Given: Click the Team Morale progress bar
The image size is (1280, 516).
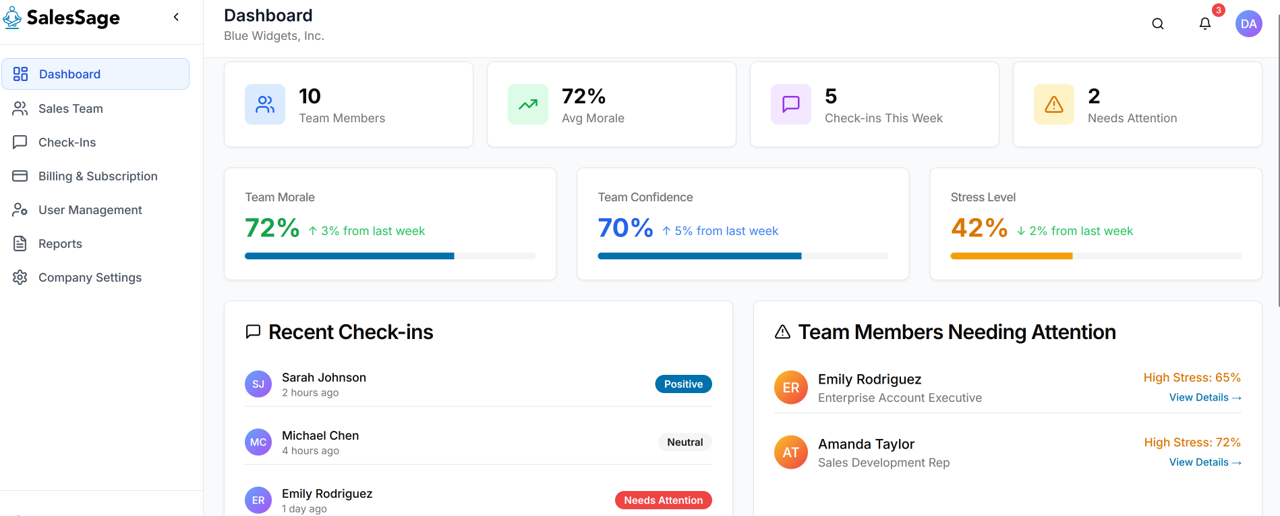Looking at the screenshot, I should pyautogui.click(x=390, y=256).
